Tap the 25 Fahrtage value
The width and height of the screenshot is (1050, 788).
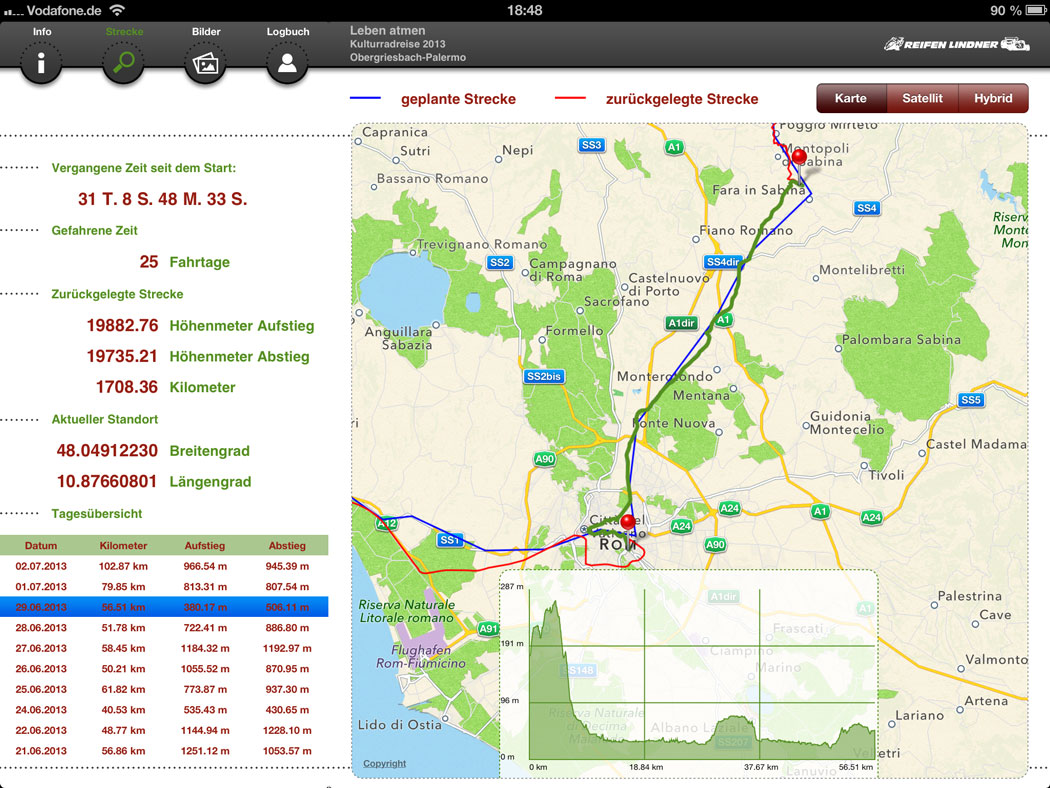(x=149, y=262)
